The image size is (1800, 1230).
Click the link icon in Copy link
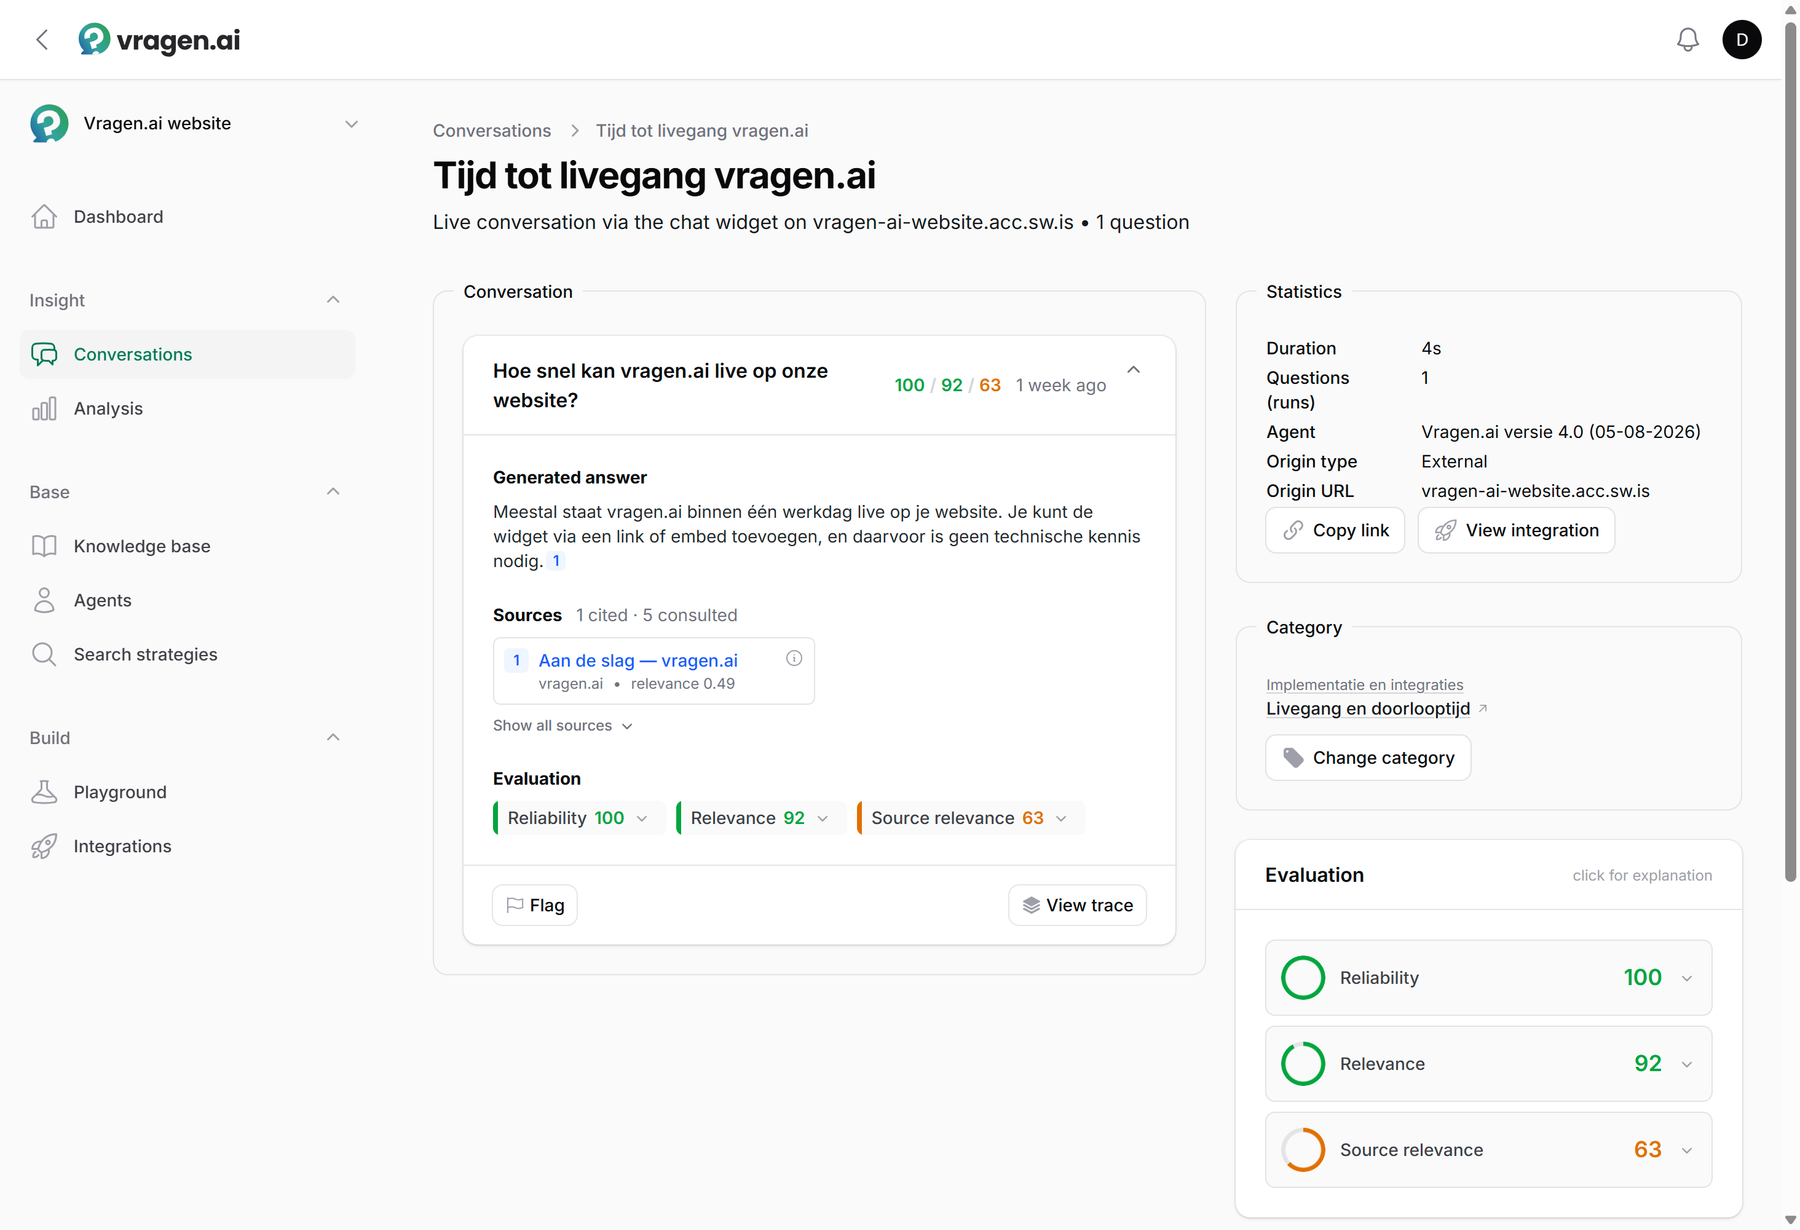tap(1293, 530)
